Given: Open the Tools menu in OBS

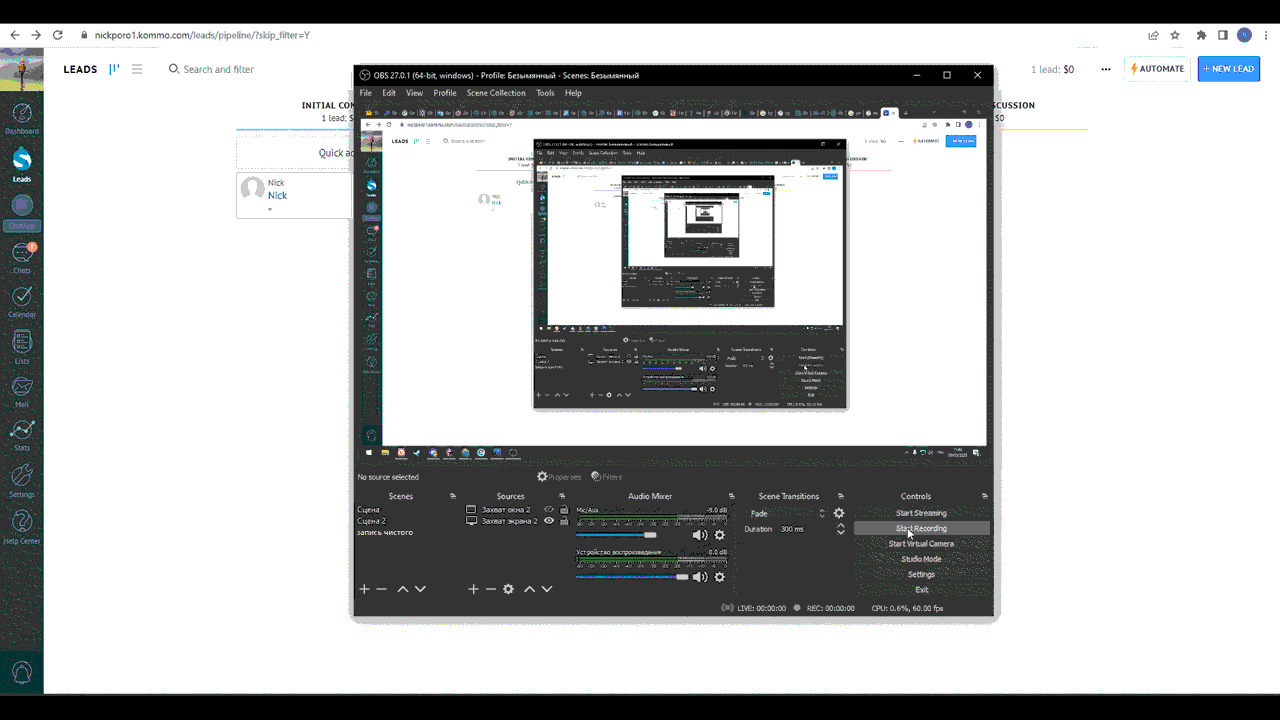Looking at the screenshot, I should (545, 93).
